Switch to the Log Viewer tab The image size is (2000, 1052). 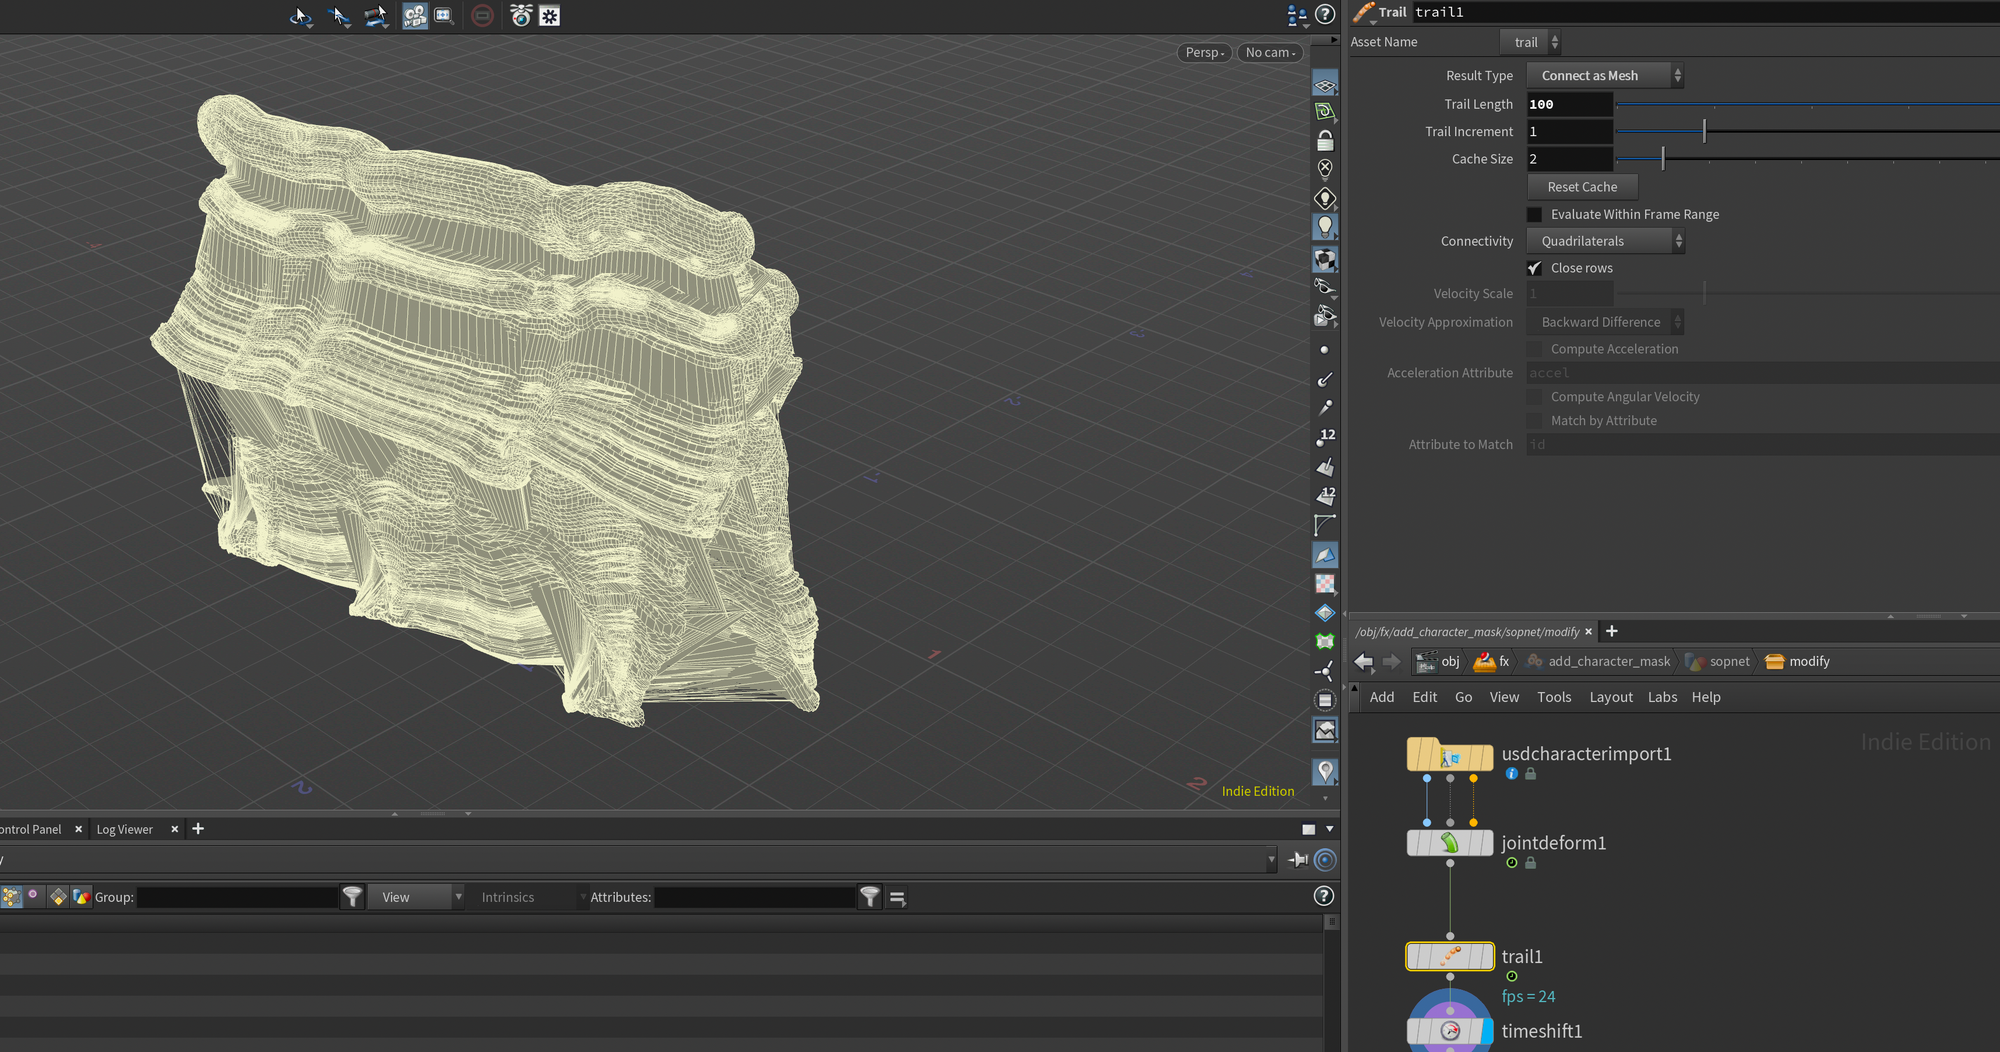point(125,829)
